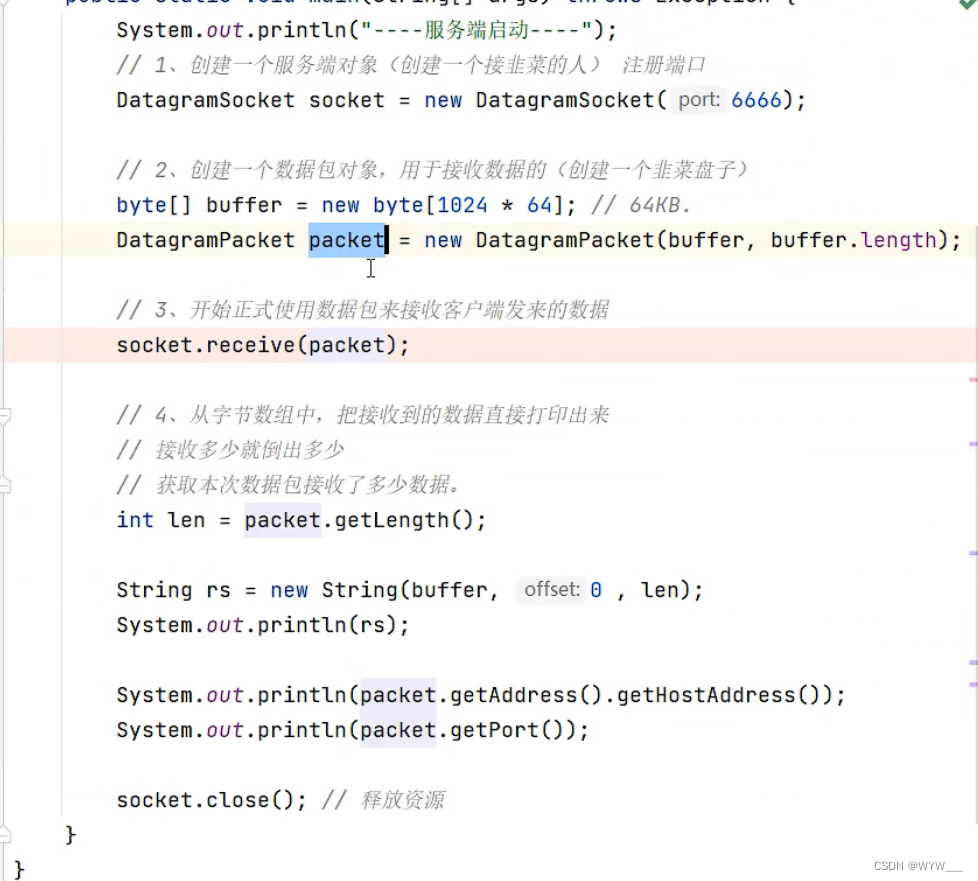Click the port number literal "6666"
This screenshot has height=881, width=978.
(756, 100)
